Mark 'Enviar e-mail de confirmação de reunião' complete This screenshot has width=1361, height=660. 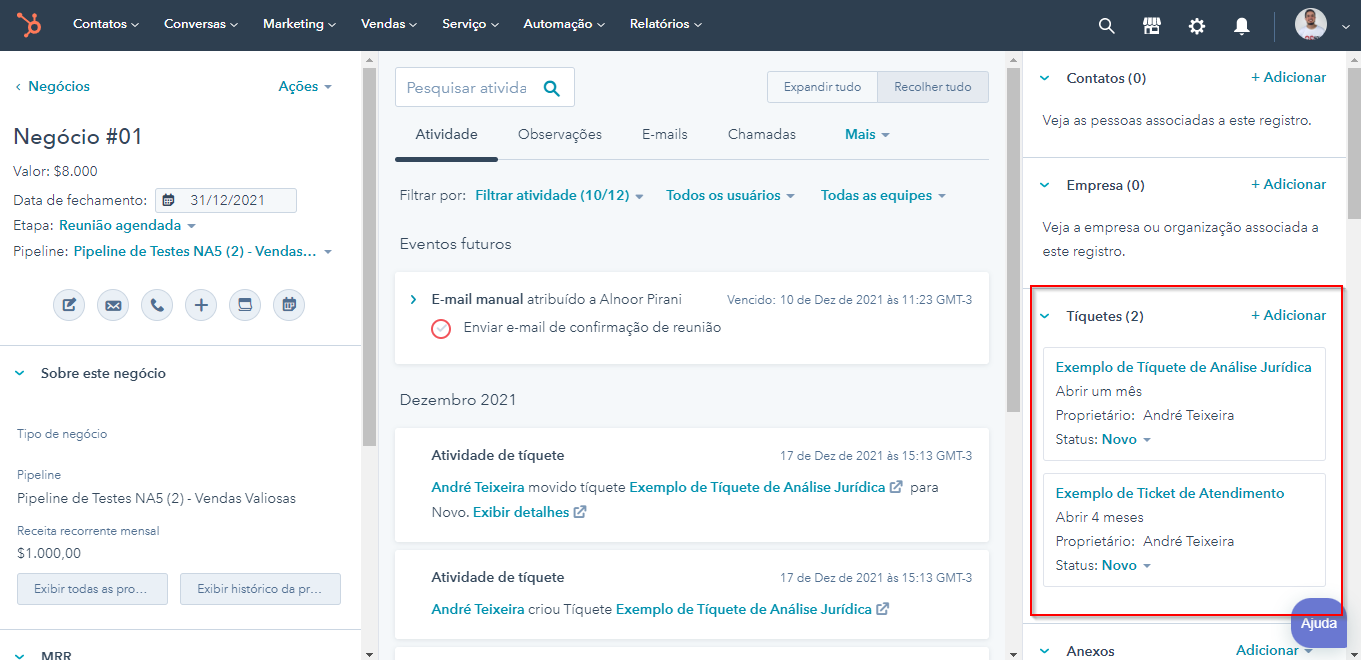coord(441,328)
